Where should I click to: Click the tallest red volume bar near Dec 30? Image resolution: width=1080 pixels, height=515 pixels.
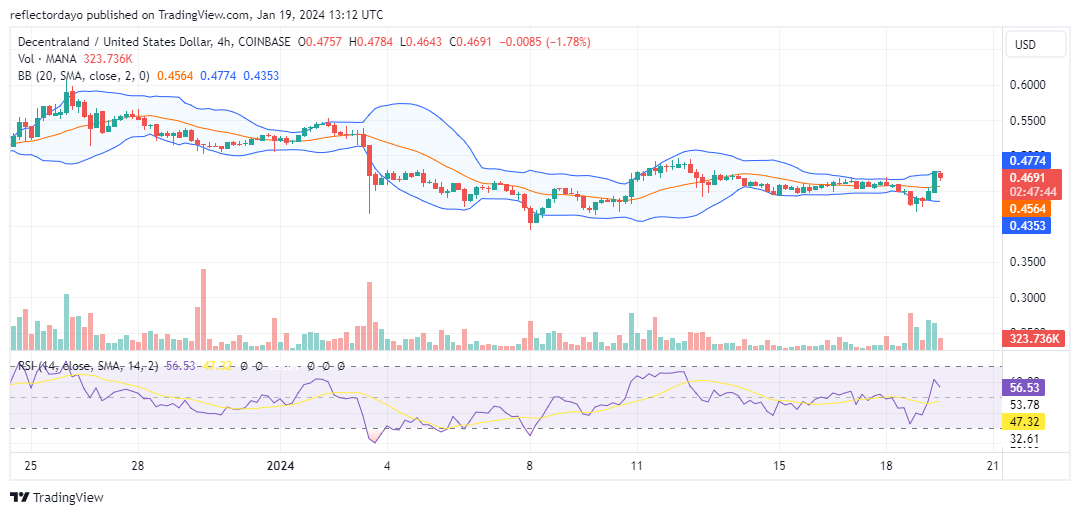[x=203, y=310]
